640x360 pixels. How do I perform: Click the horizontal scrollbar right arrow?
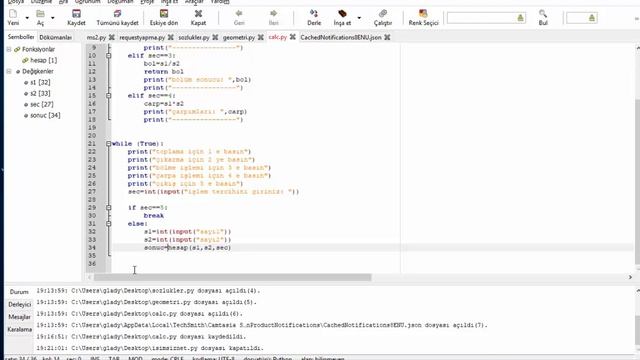tap(630, 277)
